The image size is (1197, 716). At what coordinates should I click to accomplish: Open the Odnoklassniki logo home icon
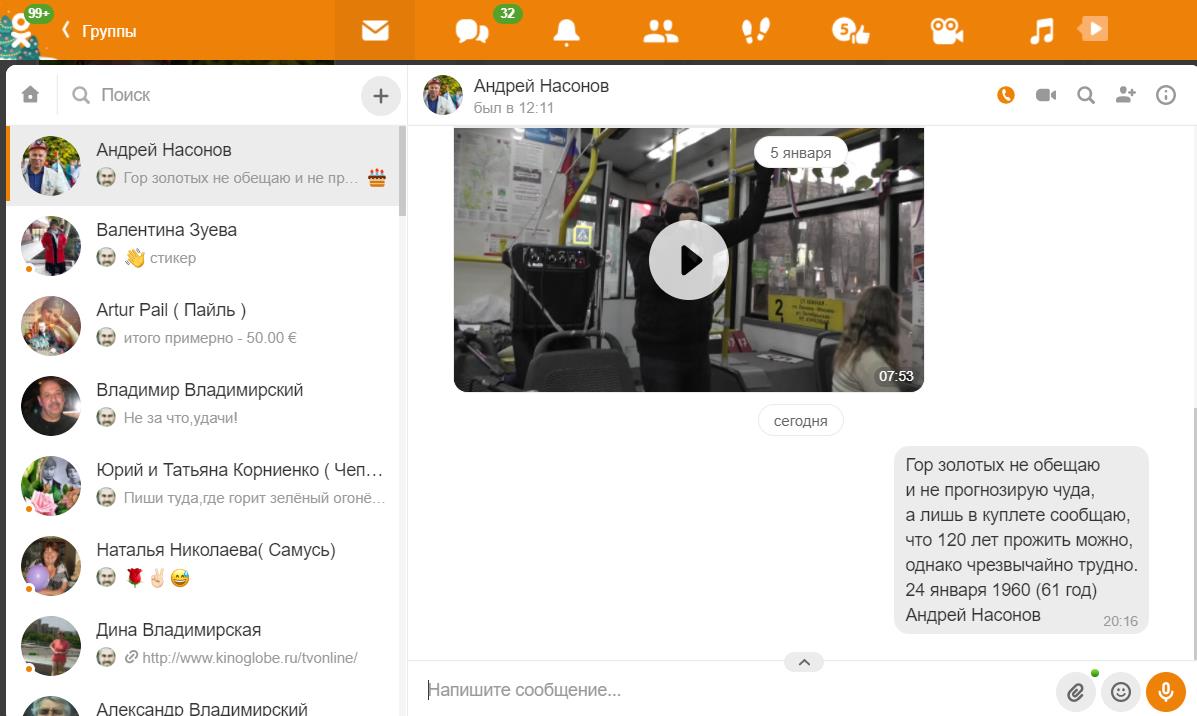21,31
